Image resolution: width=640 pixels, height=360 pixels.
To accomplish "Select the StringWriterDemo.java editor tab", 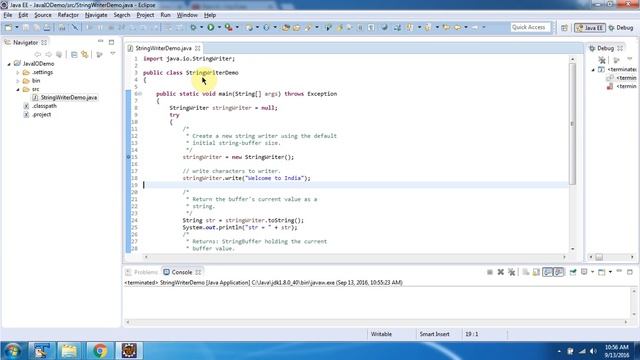I will [163, 48].
